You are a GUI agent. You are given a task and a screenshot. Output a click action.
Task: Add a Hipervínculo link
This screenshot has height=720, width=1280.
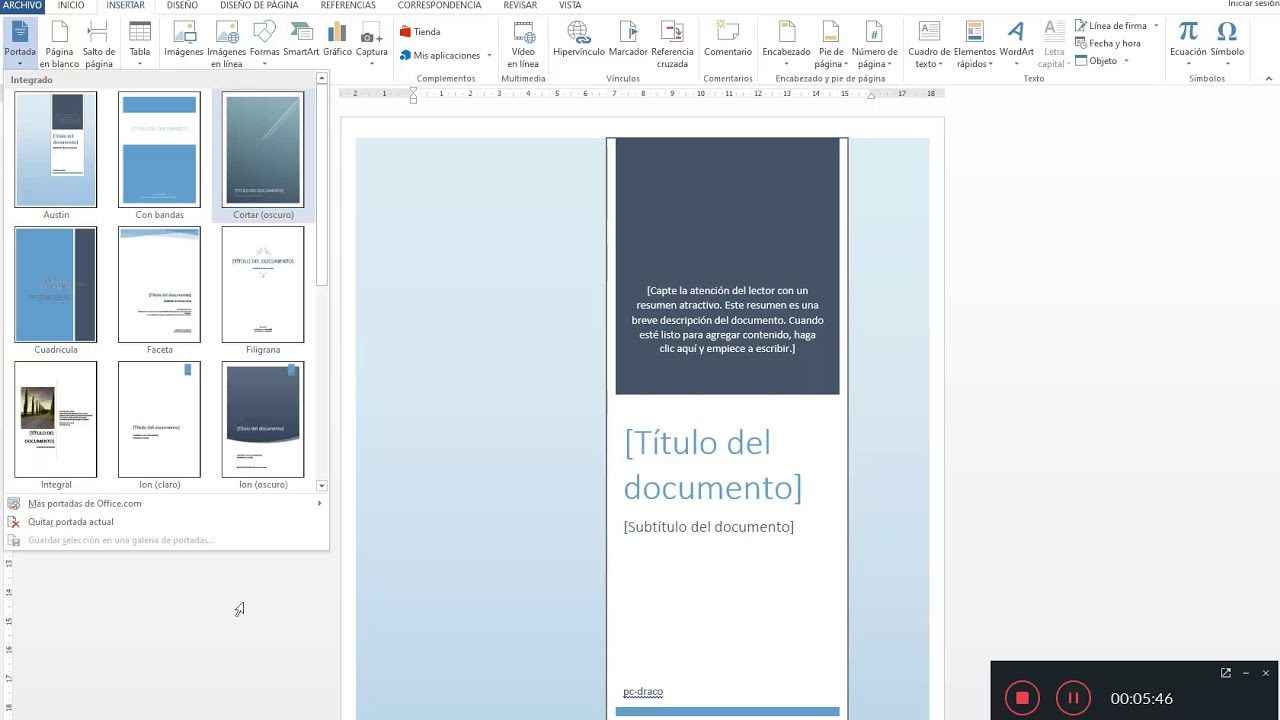(x=578, y=40)
